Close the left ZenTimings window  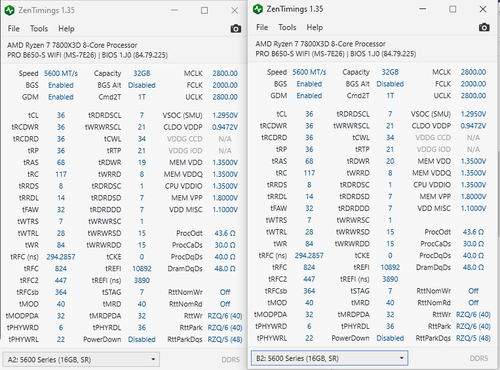click(x=235, y=10)
